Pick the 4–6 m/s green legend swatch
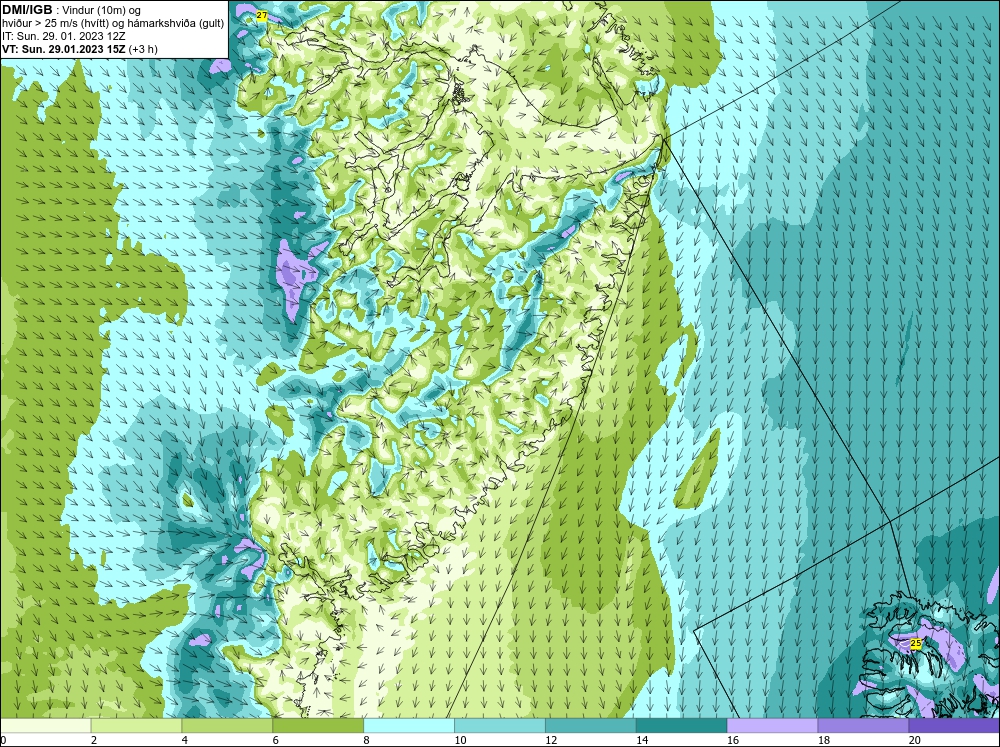This screenshot has width=1000, height=747. [227, 725]
